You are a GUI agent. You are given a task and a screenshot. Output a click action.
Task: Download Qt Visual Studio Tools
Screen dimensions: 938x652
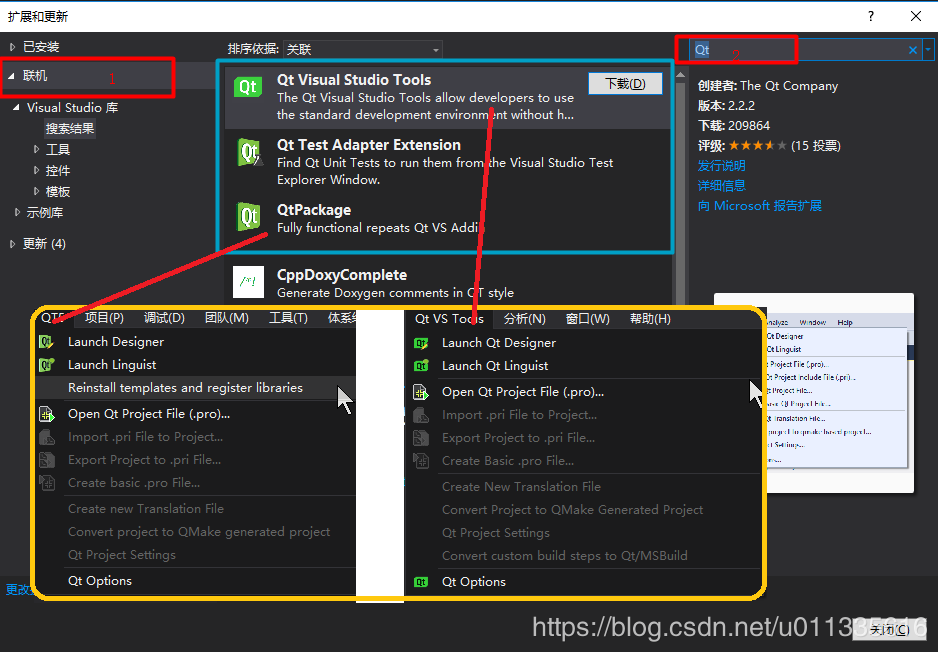tap(625, 84)
